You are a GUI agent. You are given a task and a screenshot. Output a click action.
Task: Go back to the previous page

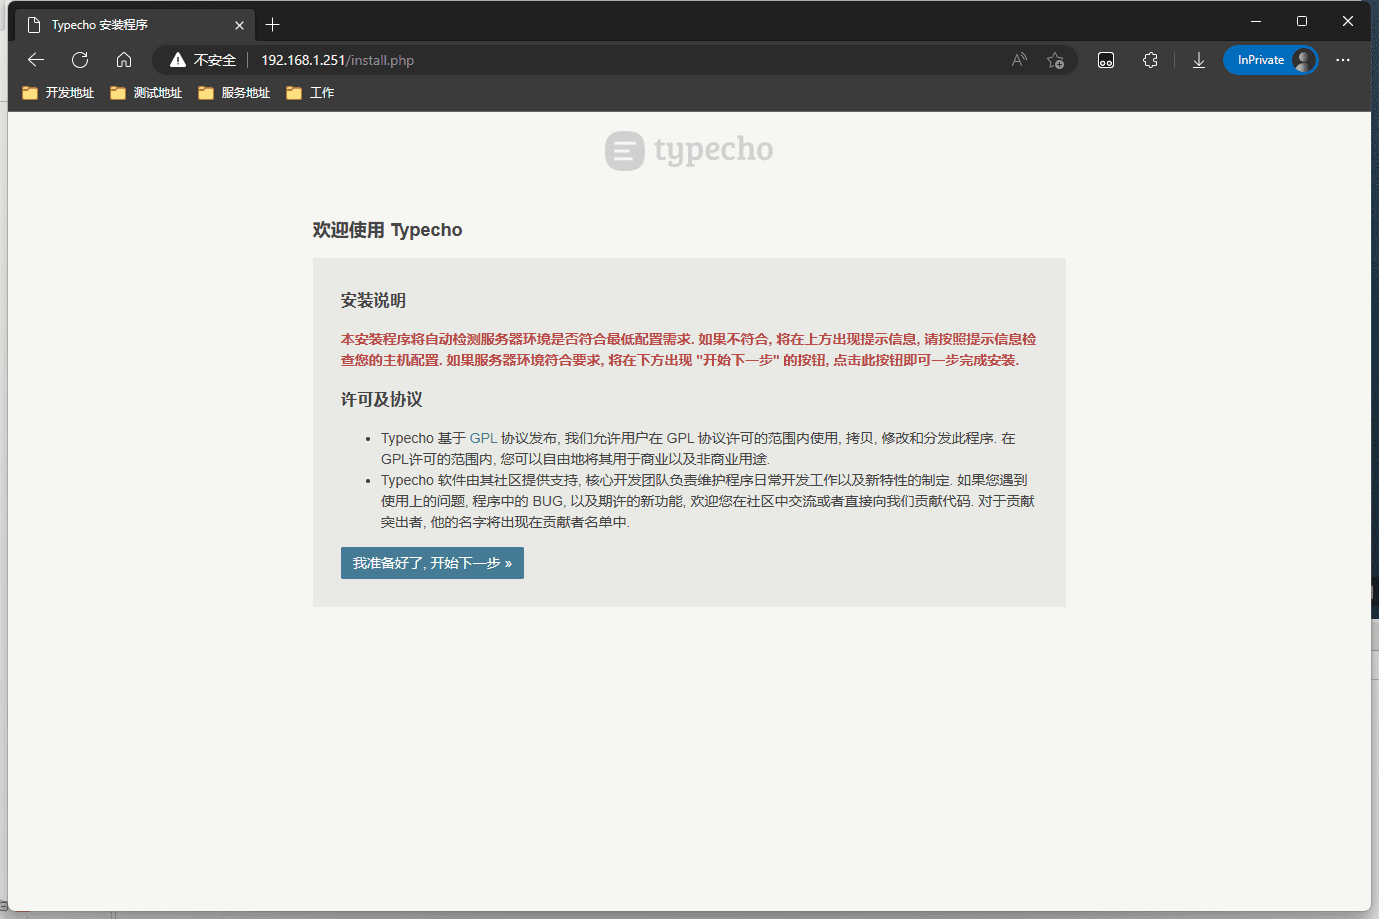36,60
